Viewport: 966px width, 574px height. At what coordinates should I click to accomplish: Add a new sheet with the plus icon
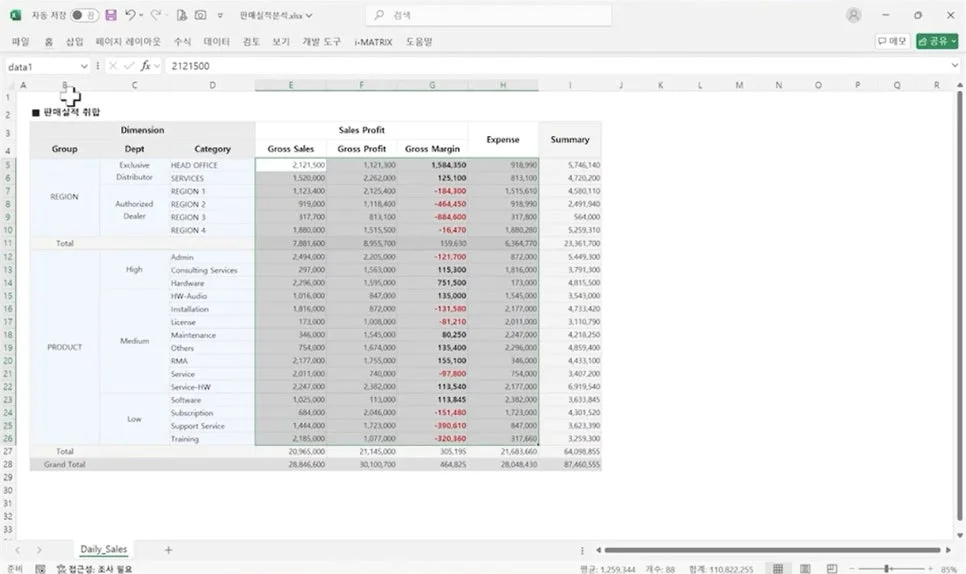click(x=168, y=550)
